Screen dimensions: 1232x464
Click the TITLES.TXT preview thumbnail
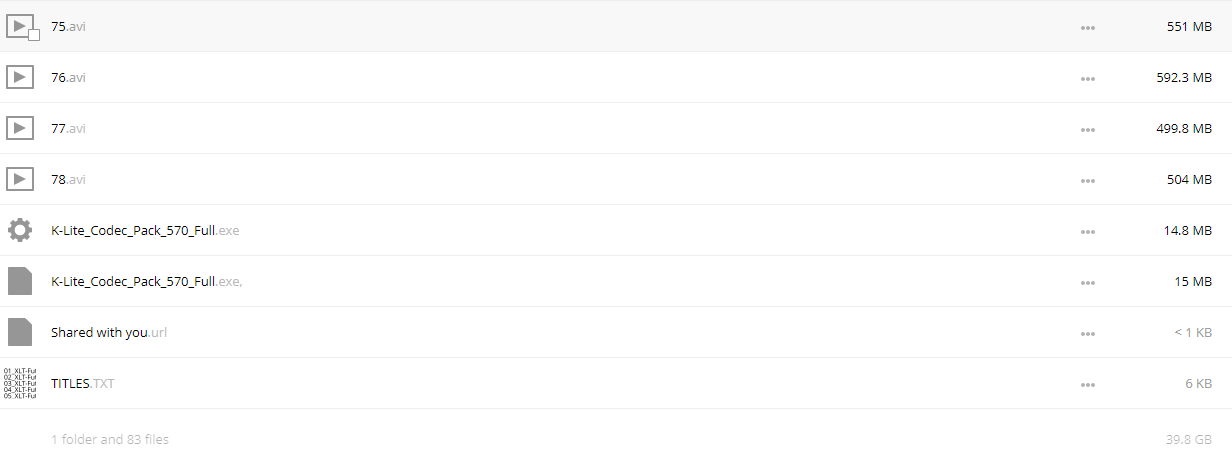click(x=20, y=383)
